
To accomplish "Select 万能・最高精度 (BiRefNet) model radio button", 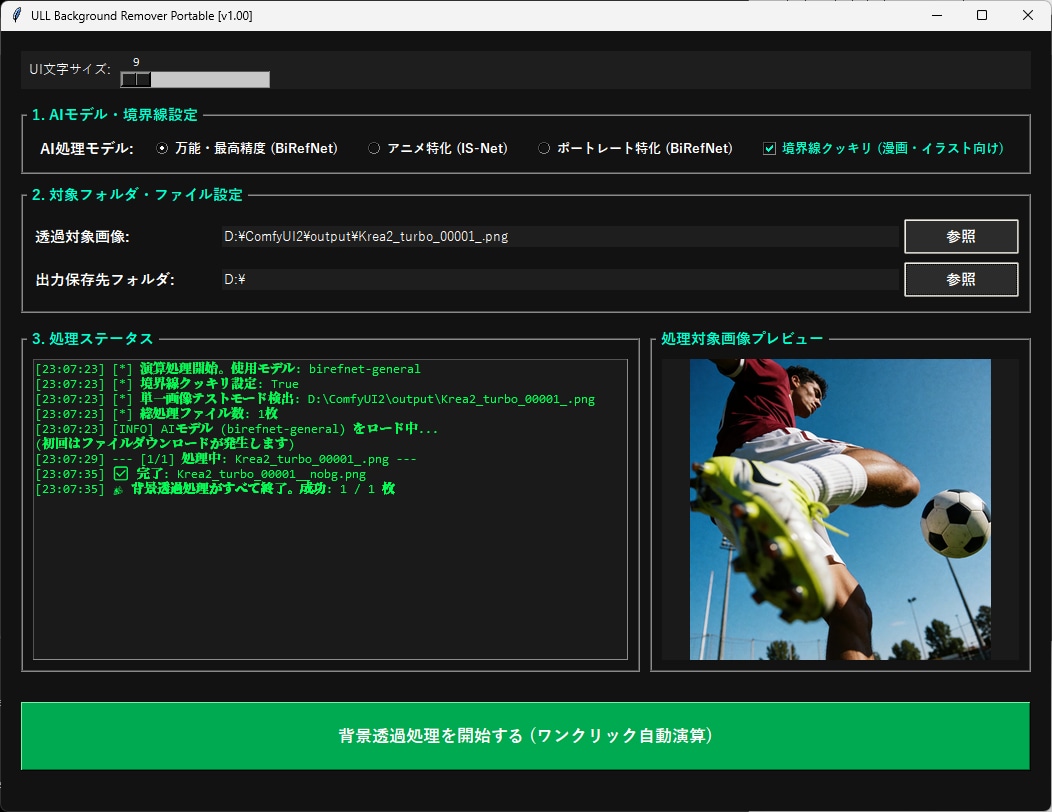I will tap(162, 148).
